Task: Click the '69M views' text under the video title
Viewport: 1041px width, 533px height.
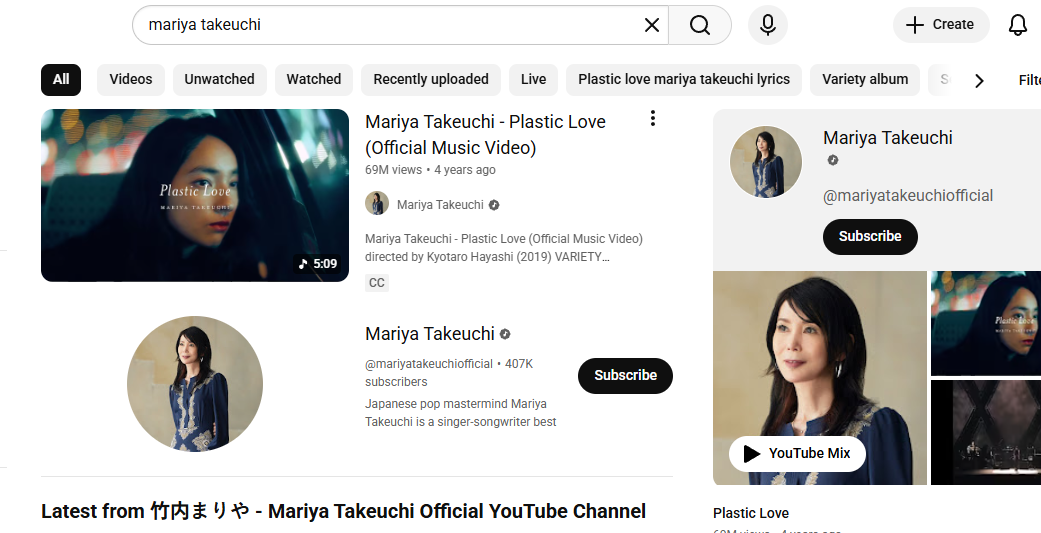Action: [393, 170]
